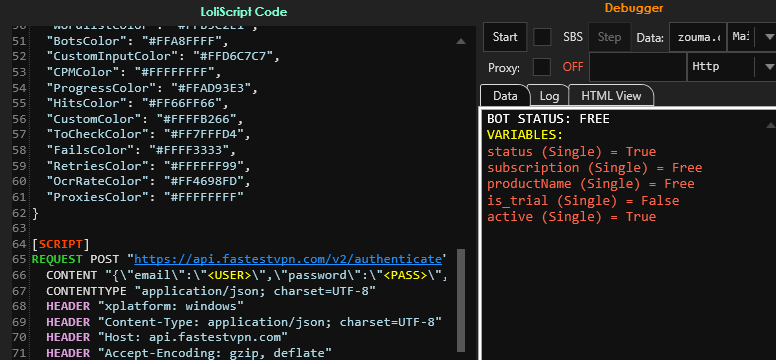776x360 pixels.
Task: Click the Start button in Debugger
Action: click(505, 37)
